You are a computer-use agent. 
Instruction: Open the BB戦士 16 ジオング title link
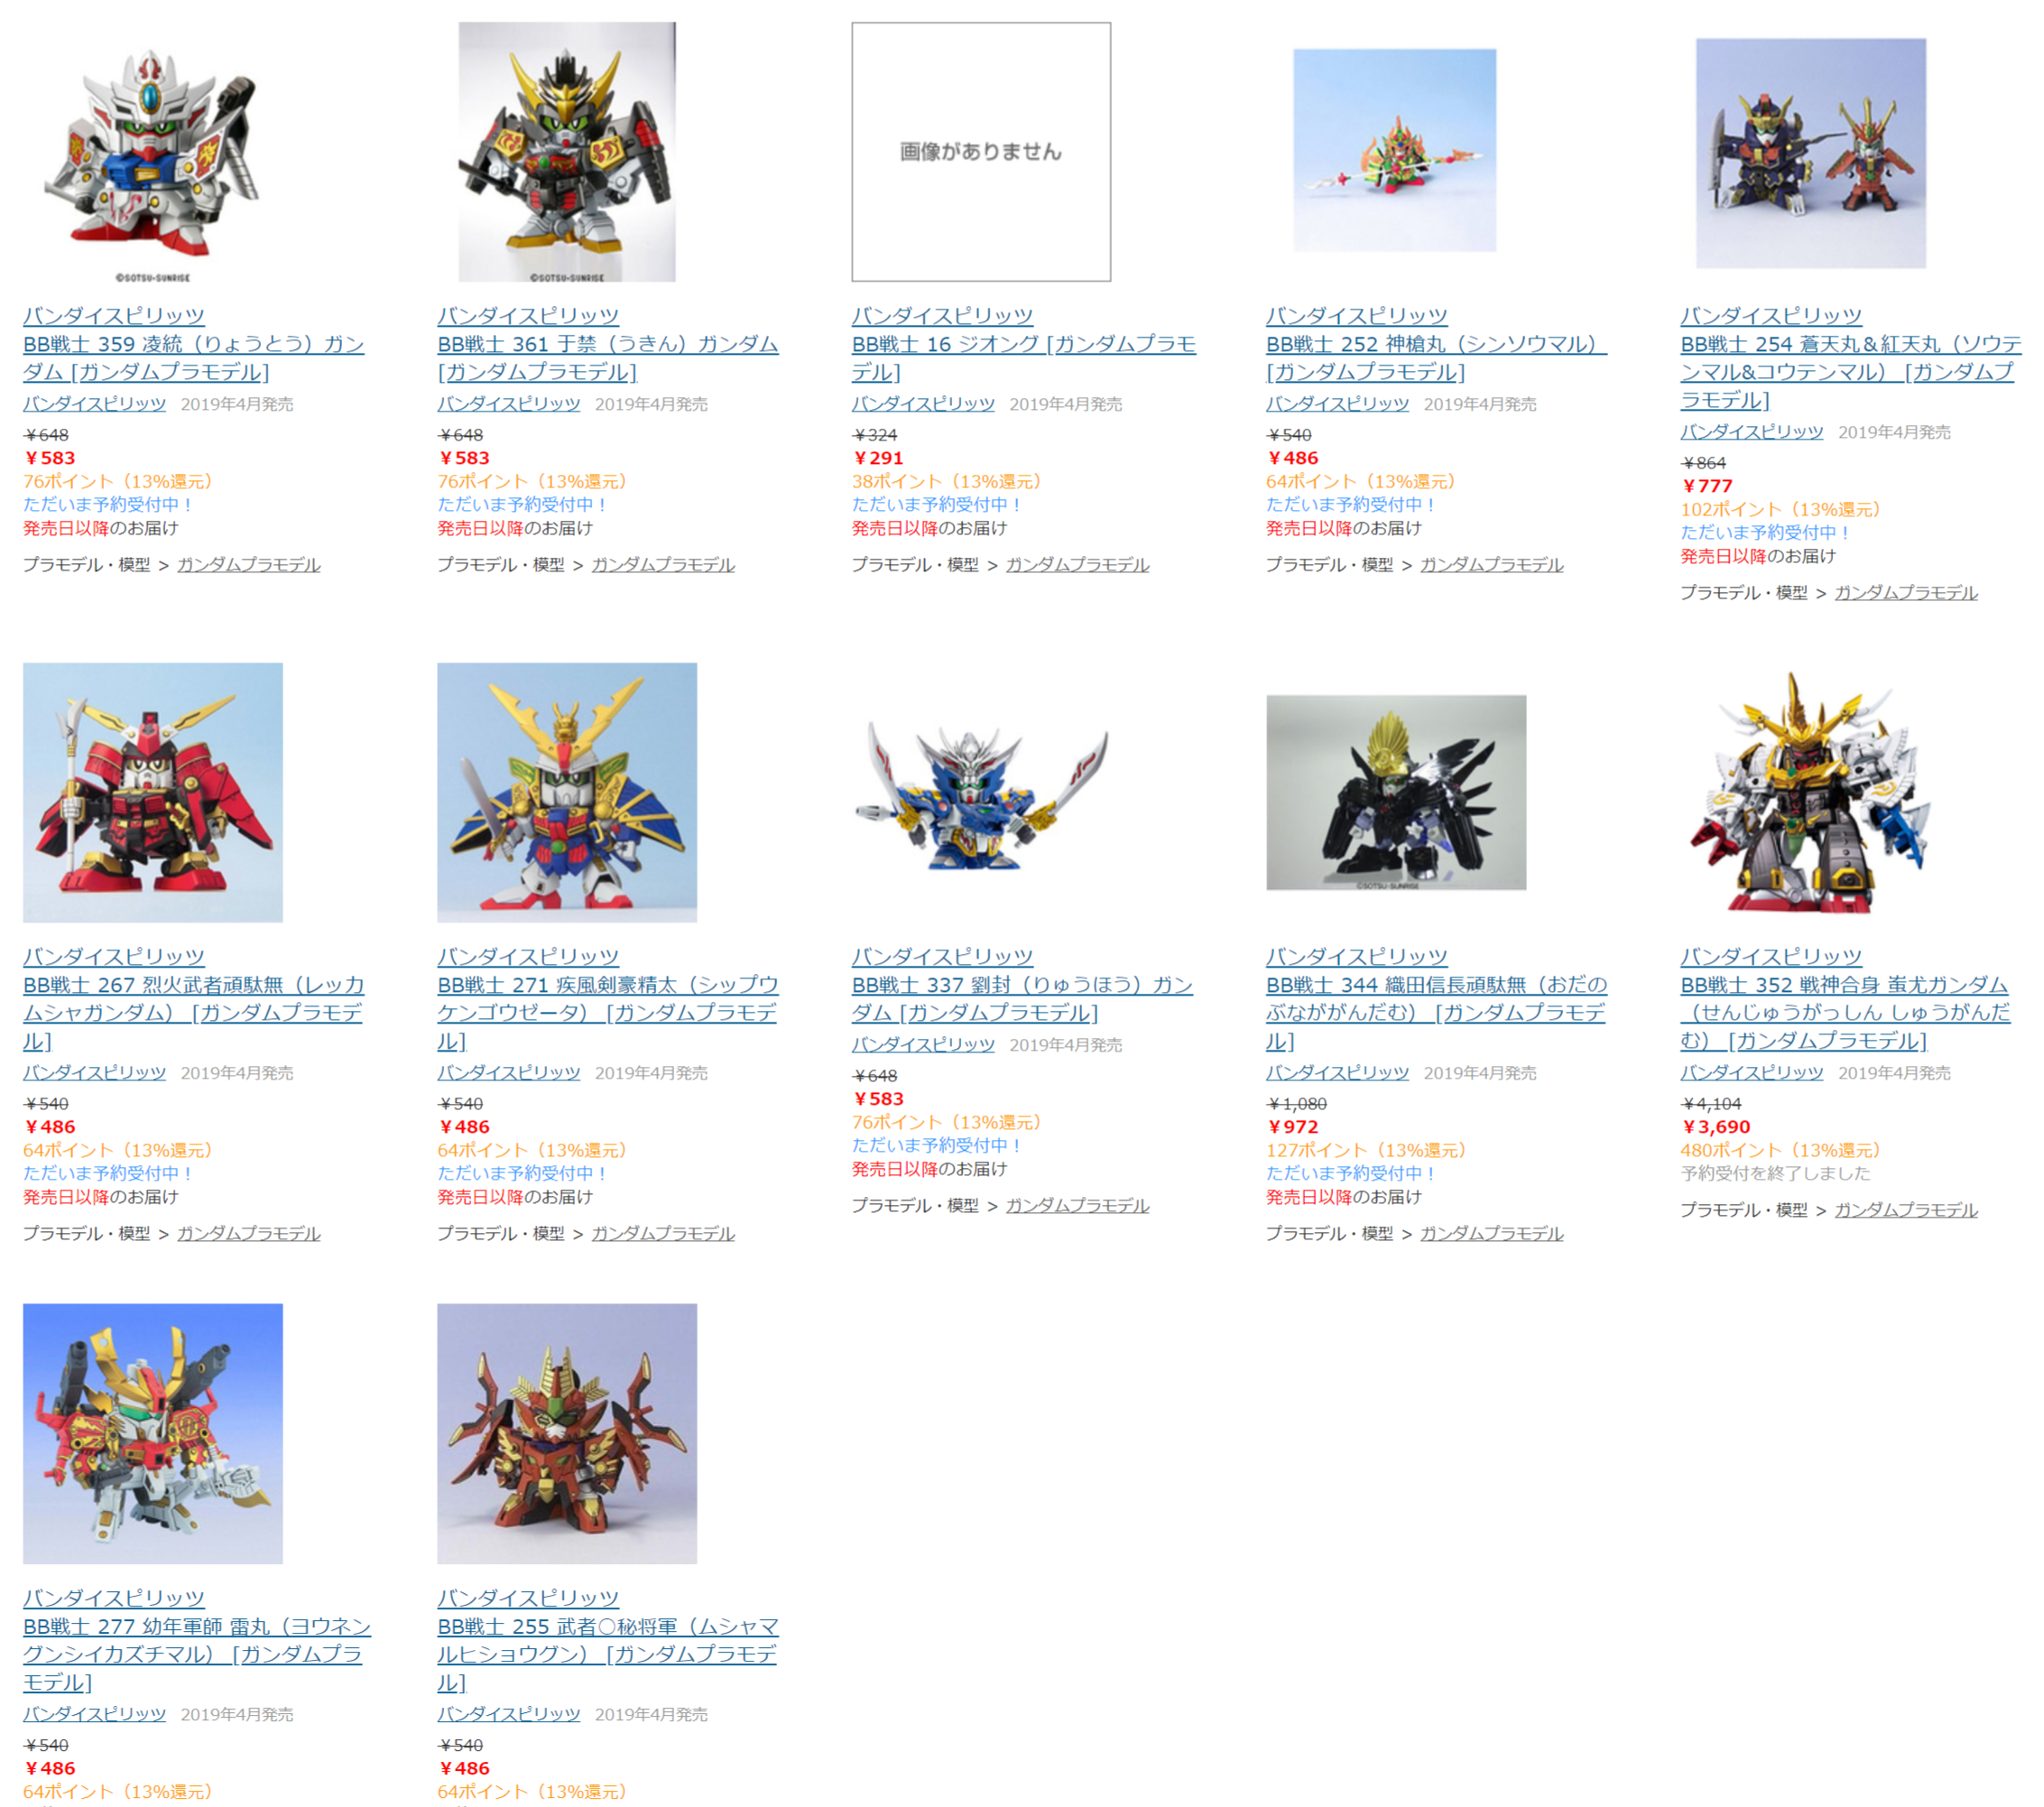(x=1024, y=358)
